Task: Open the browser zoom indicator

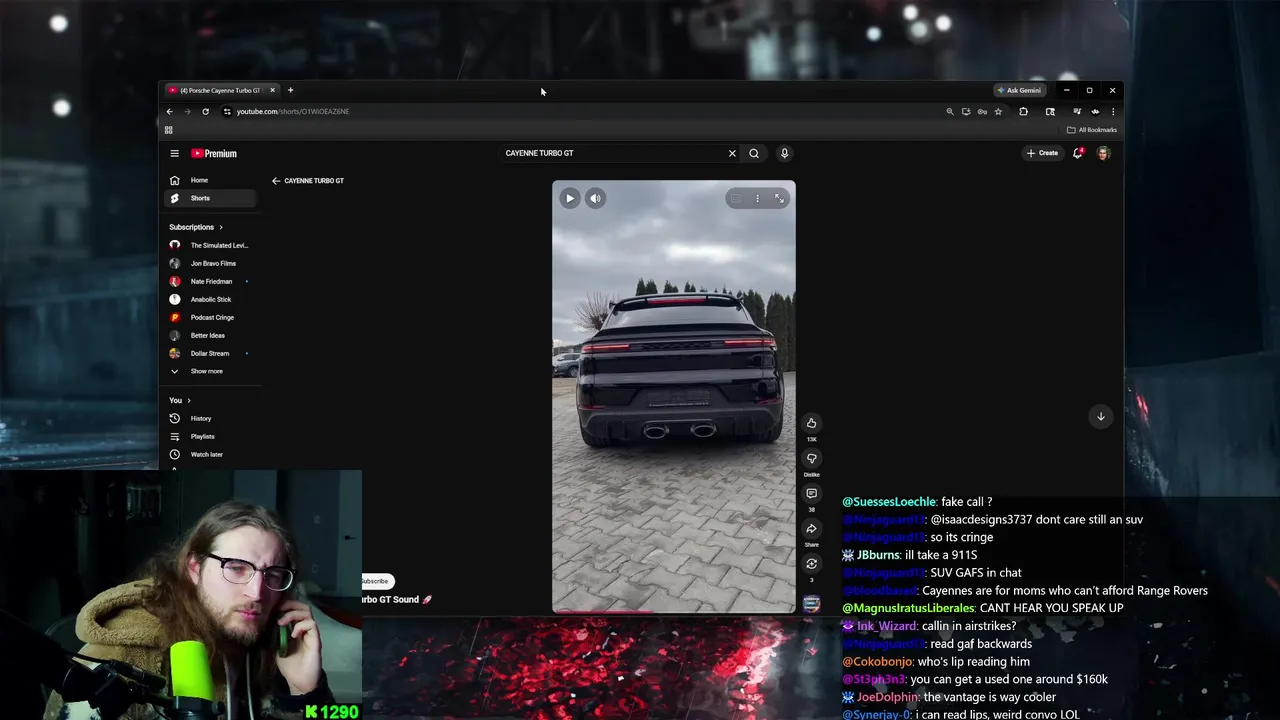Action: [950, 112]
